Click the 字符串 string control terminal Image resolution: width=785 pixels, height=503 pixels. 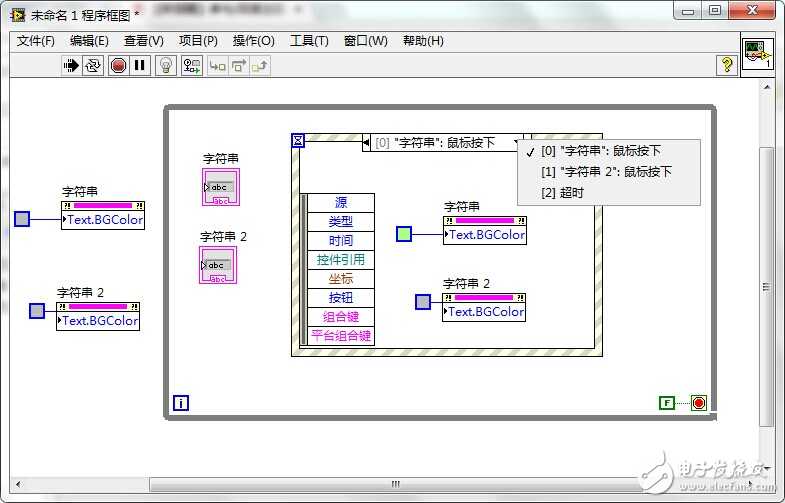point(221,187)
